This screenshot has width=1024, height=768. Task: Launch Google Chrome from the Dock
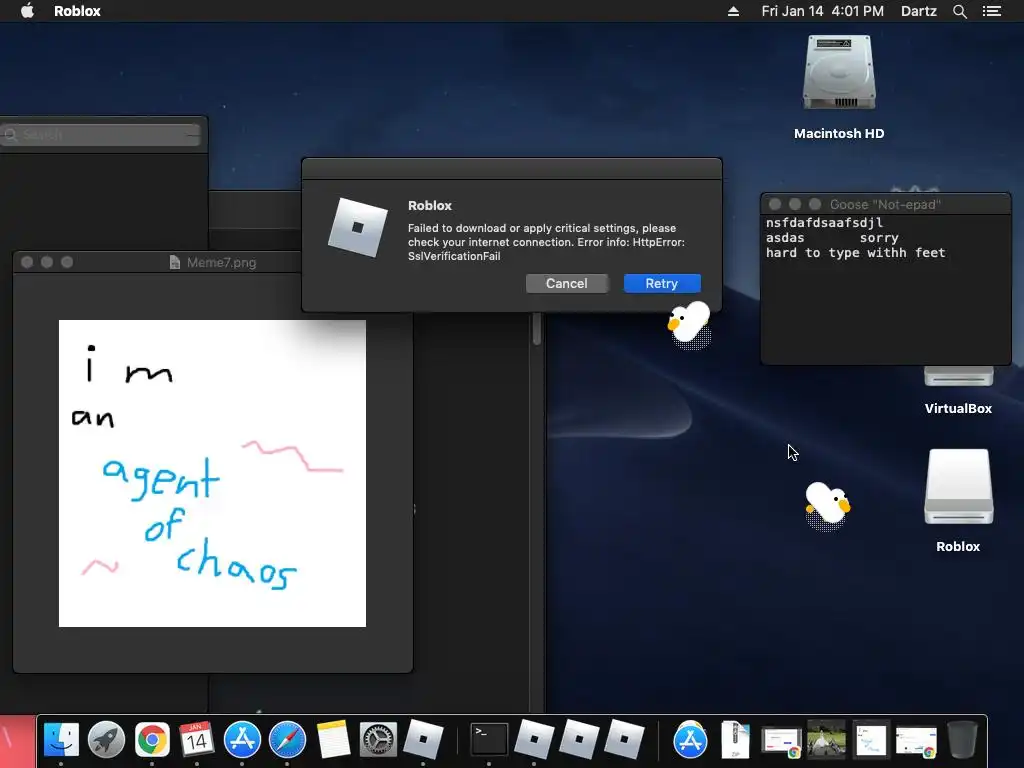pos(152,739)
